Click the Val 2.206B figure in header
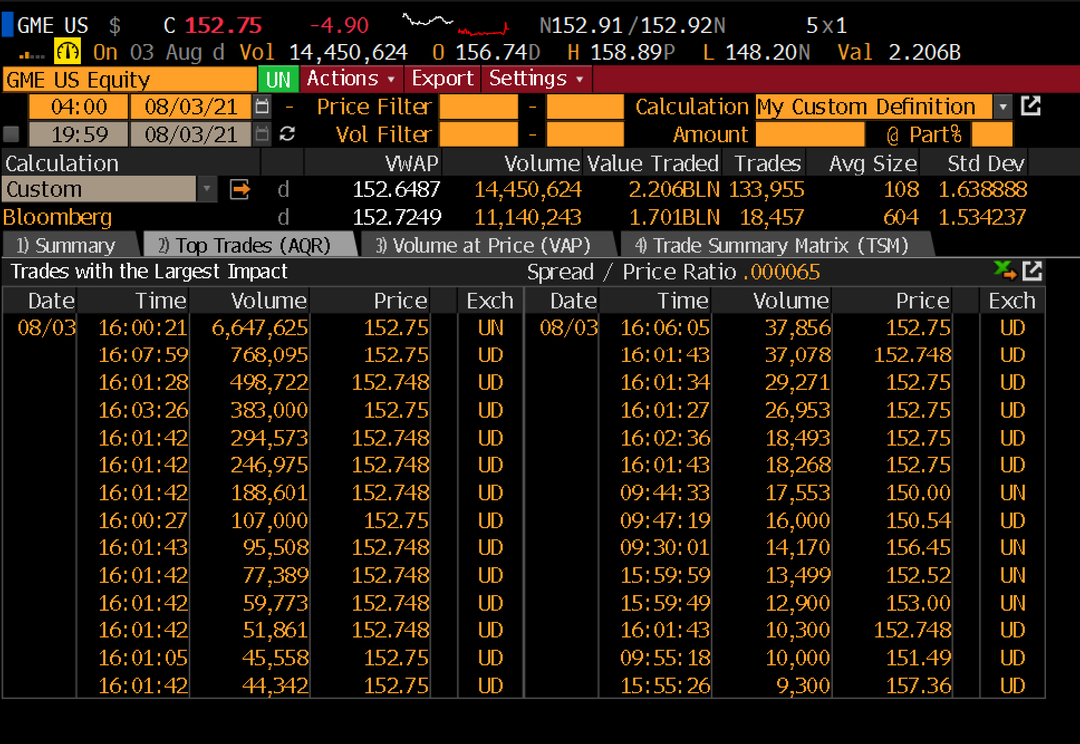 (x=899, y=52)
